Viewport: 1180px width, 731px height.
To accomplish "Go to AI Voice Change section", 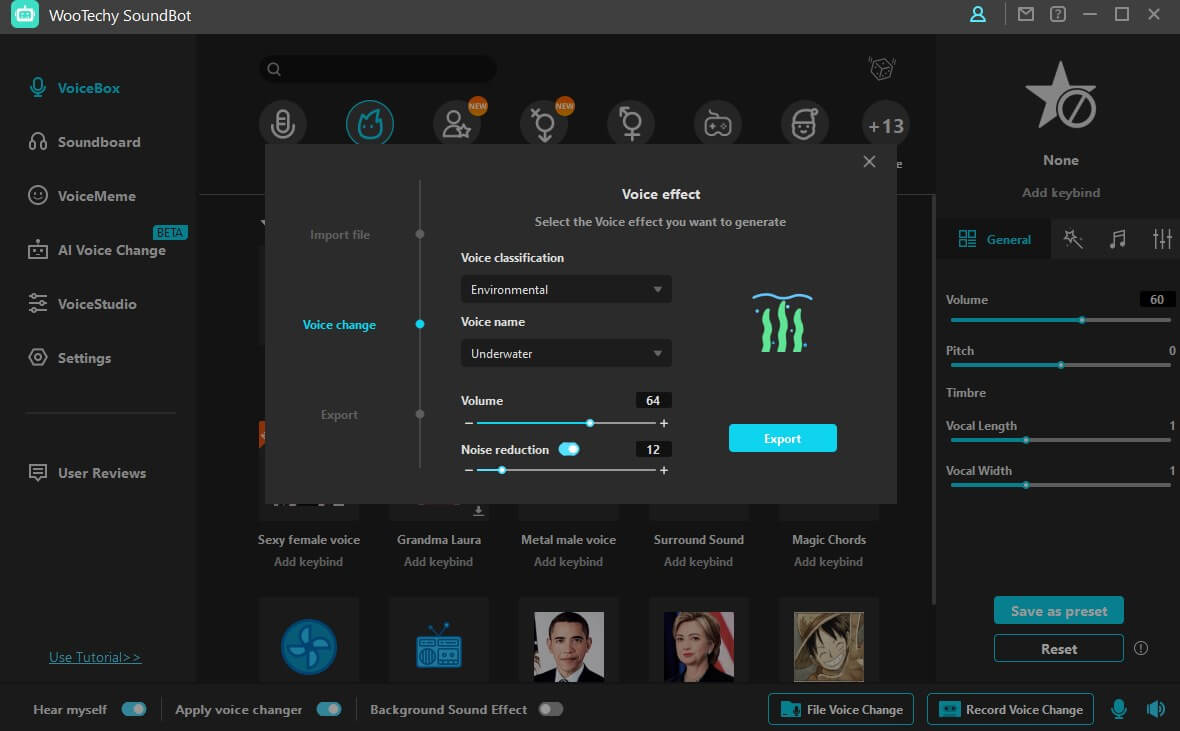I will tap(111, 250).
